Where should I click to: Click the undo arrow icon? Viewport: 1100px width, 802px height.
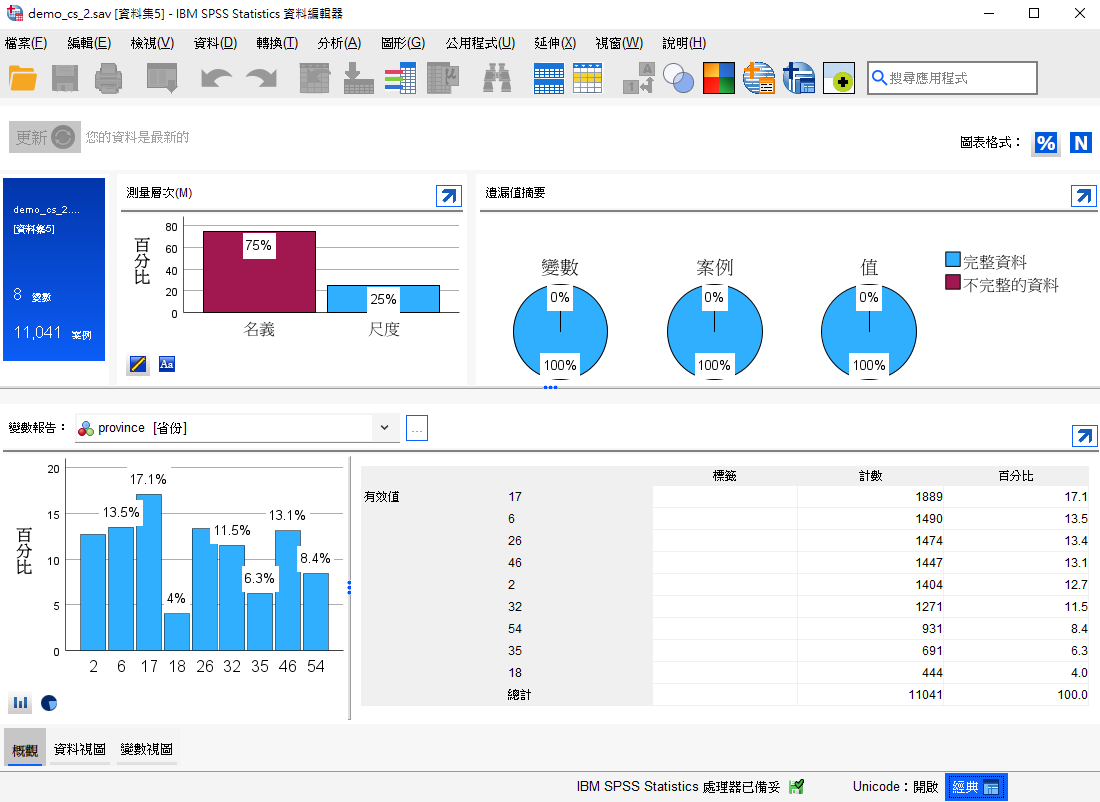pos(215,78)
